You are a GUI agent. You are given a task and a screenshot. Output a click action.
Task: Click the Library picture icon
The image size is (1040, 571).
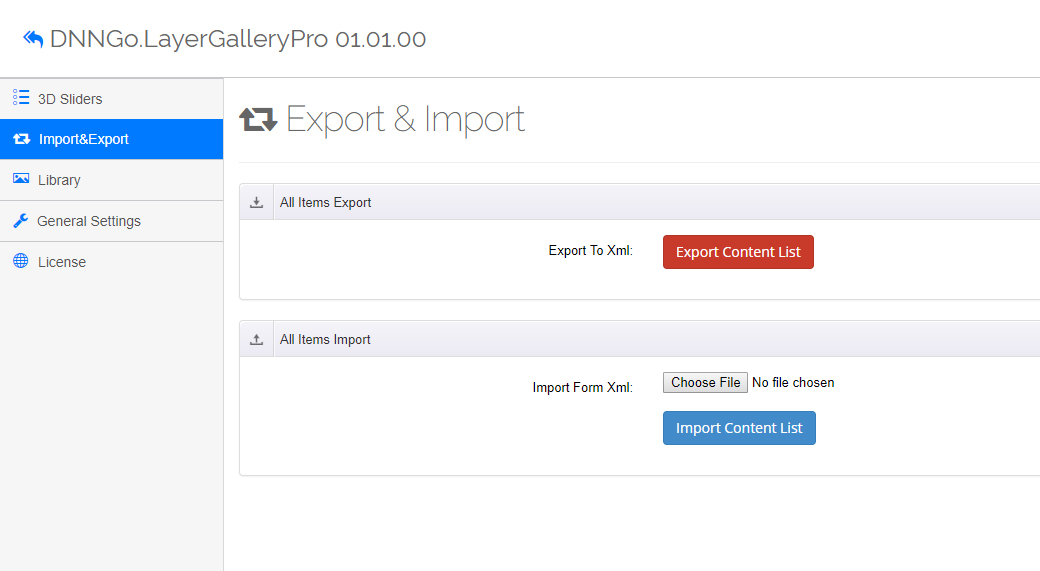pos(21,179)
